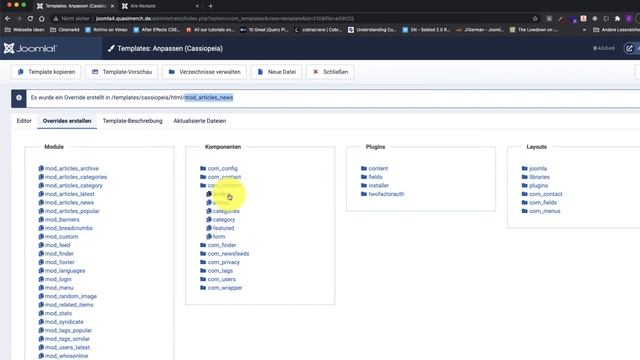Viewport: 640px width, 360px height.
Task: Create override for mod_articles_popular
Action: [x=69, y=211]
